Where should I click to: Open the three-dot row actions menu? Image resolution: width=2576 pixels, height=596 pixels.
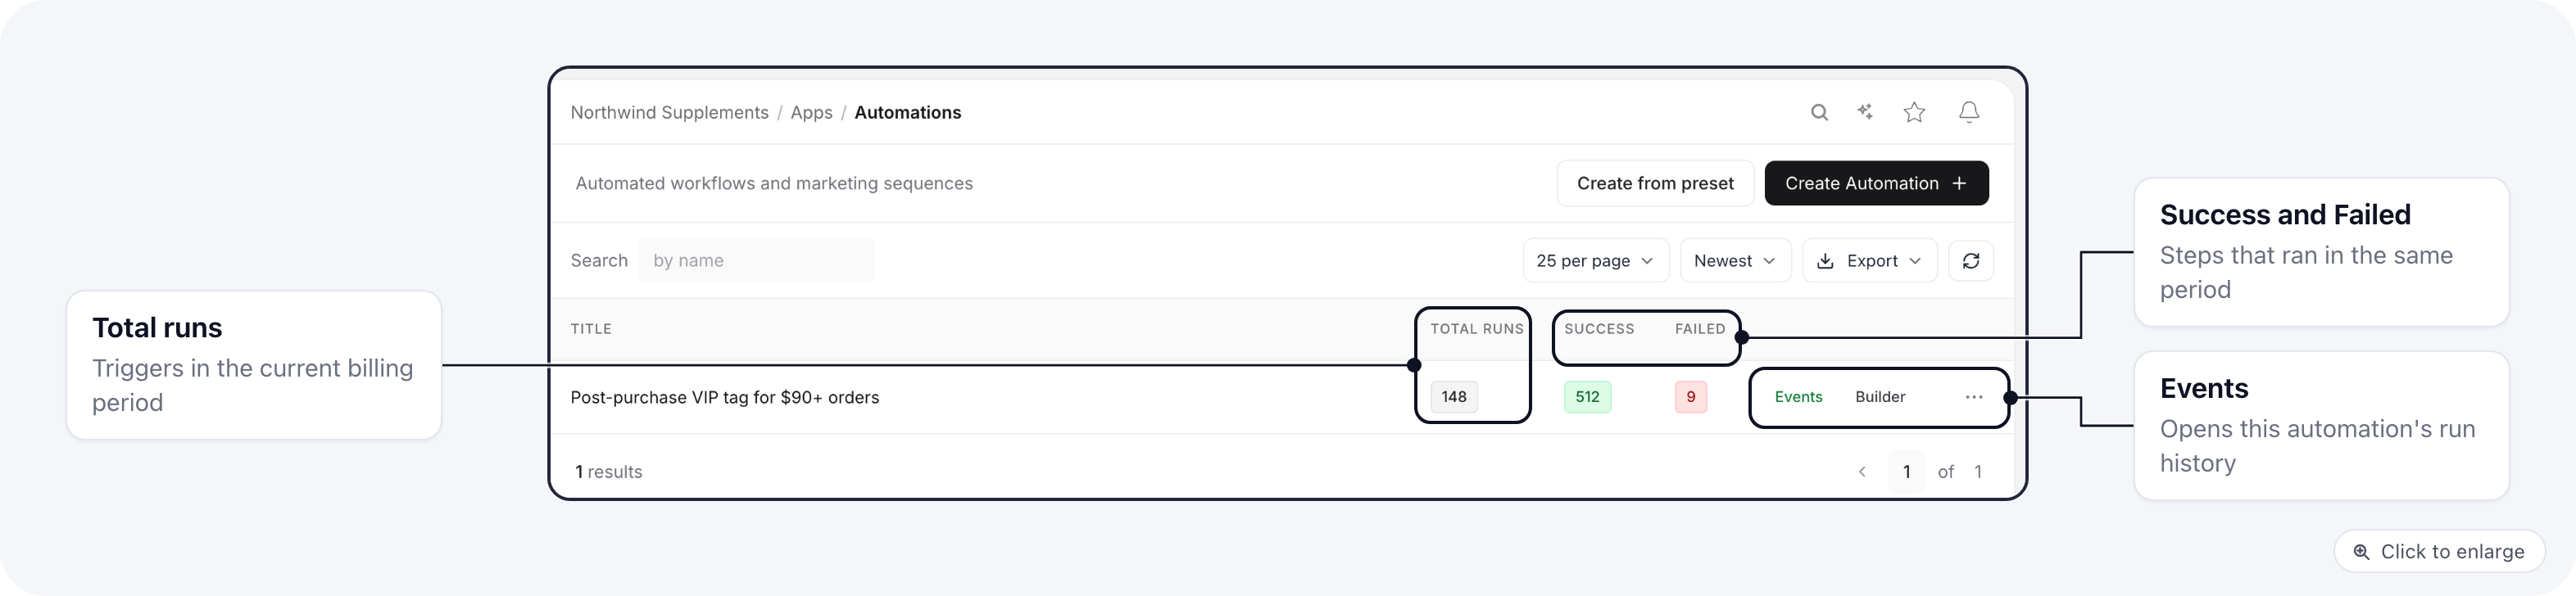point(1973,397)
